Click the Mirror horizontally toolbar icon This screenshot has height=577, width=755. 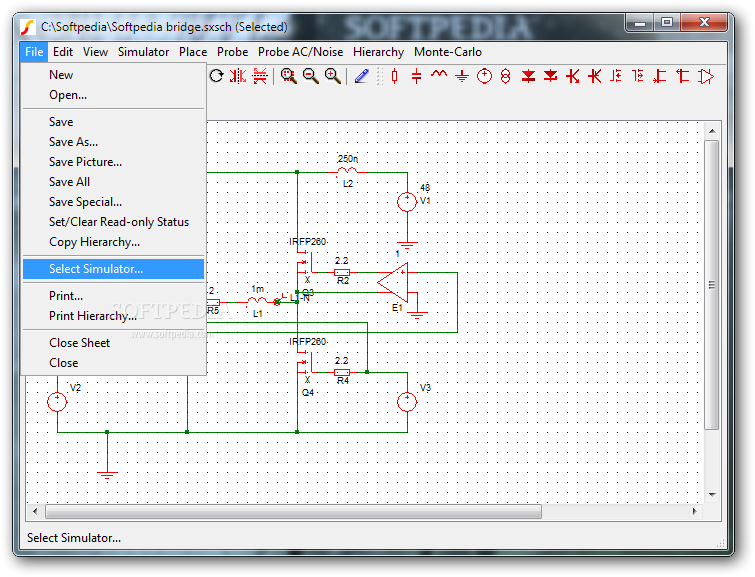point(238,76)
